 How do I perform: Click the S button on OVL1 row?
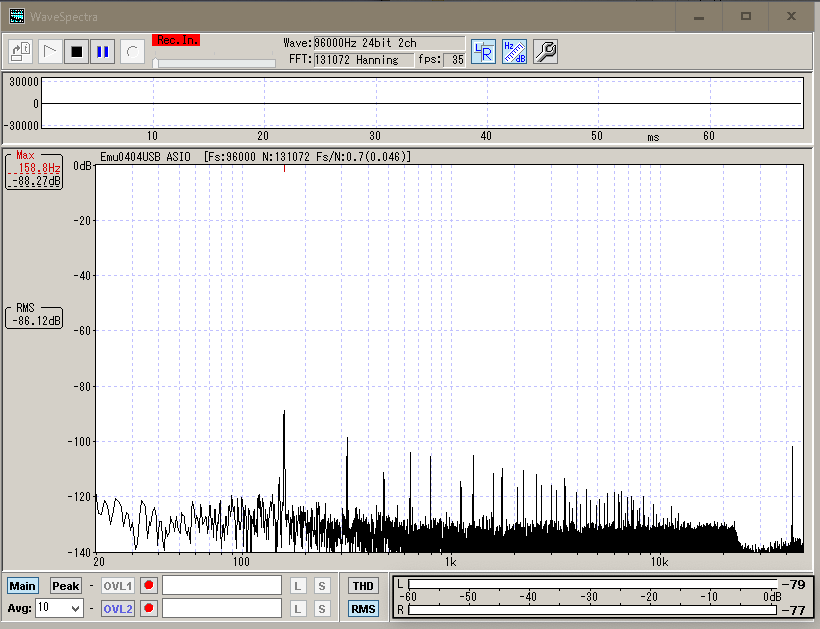pos(322,586)
